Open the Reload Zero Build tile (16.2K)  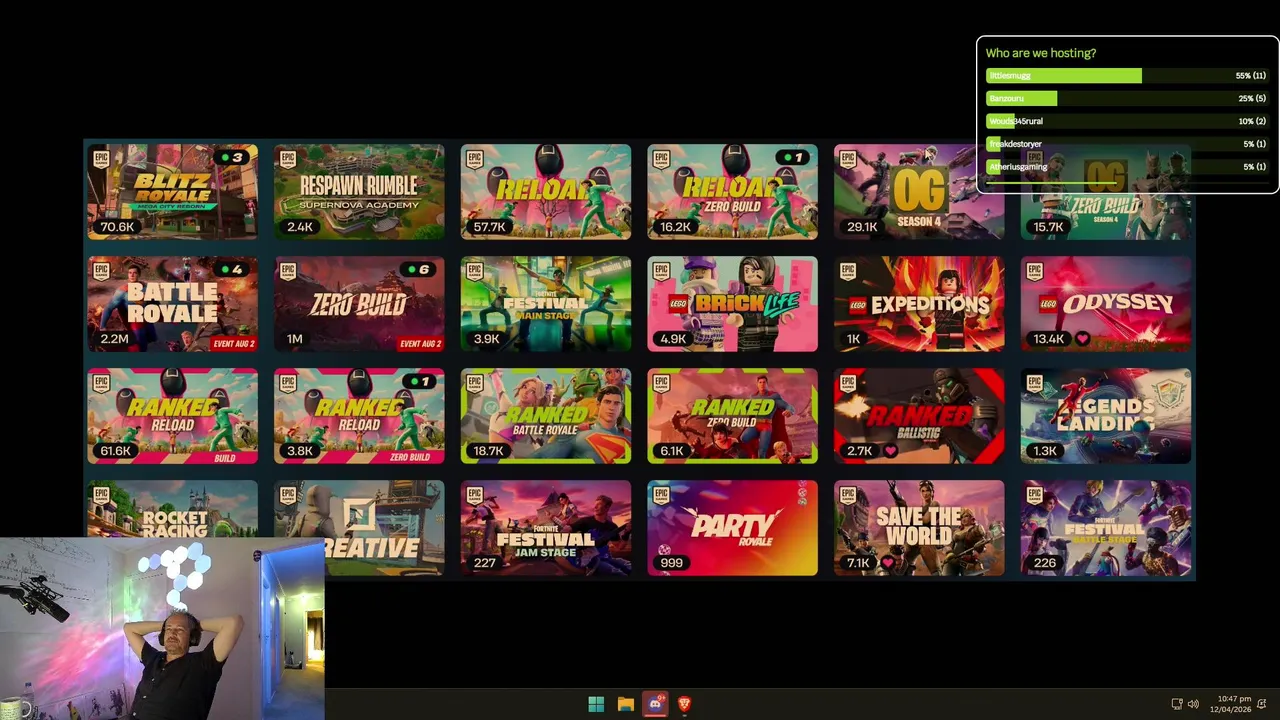coord(732,192)
